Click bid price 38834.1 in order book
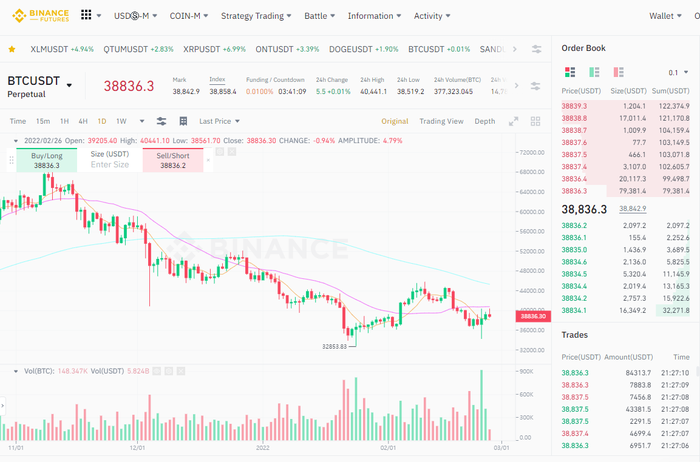The width and height of the screenshot is (700, 462). (574, 310)
